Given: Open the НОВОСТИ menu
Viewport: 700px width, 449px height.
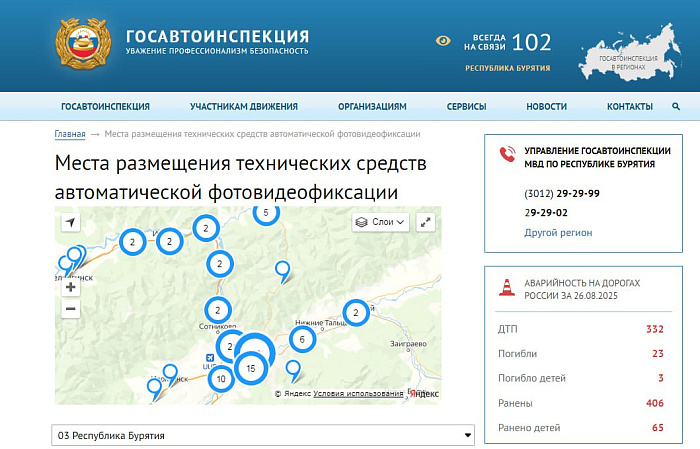Looking at the screenshot, I should coord(546,107).
